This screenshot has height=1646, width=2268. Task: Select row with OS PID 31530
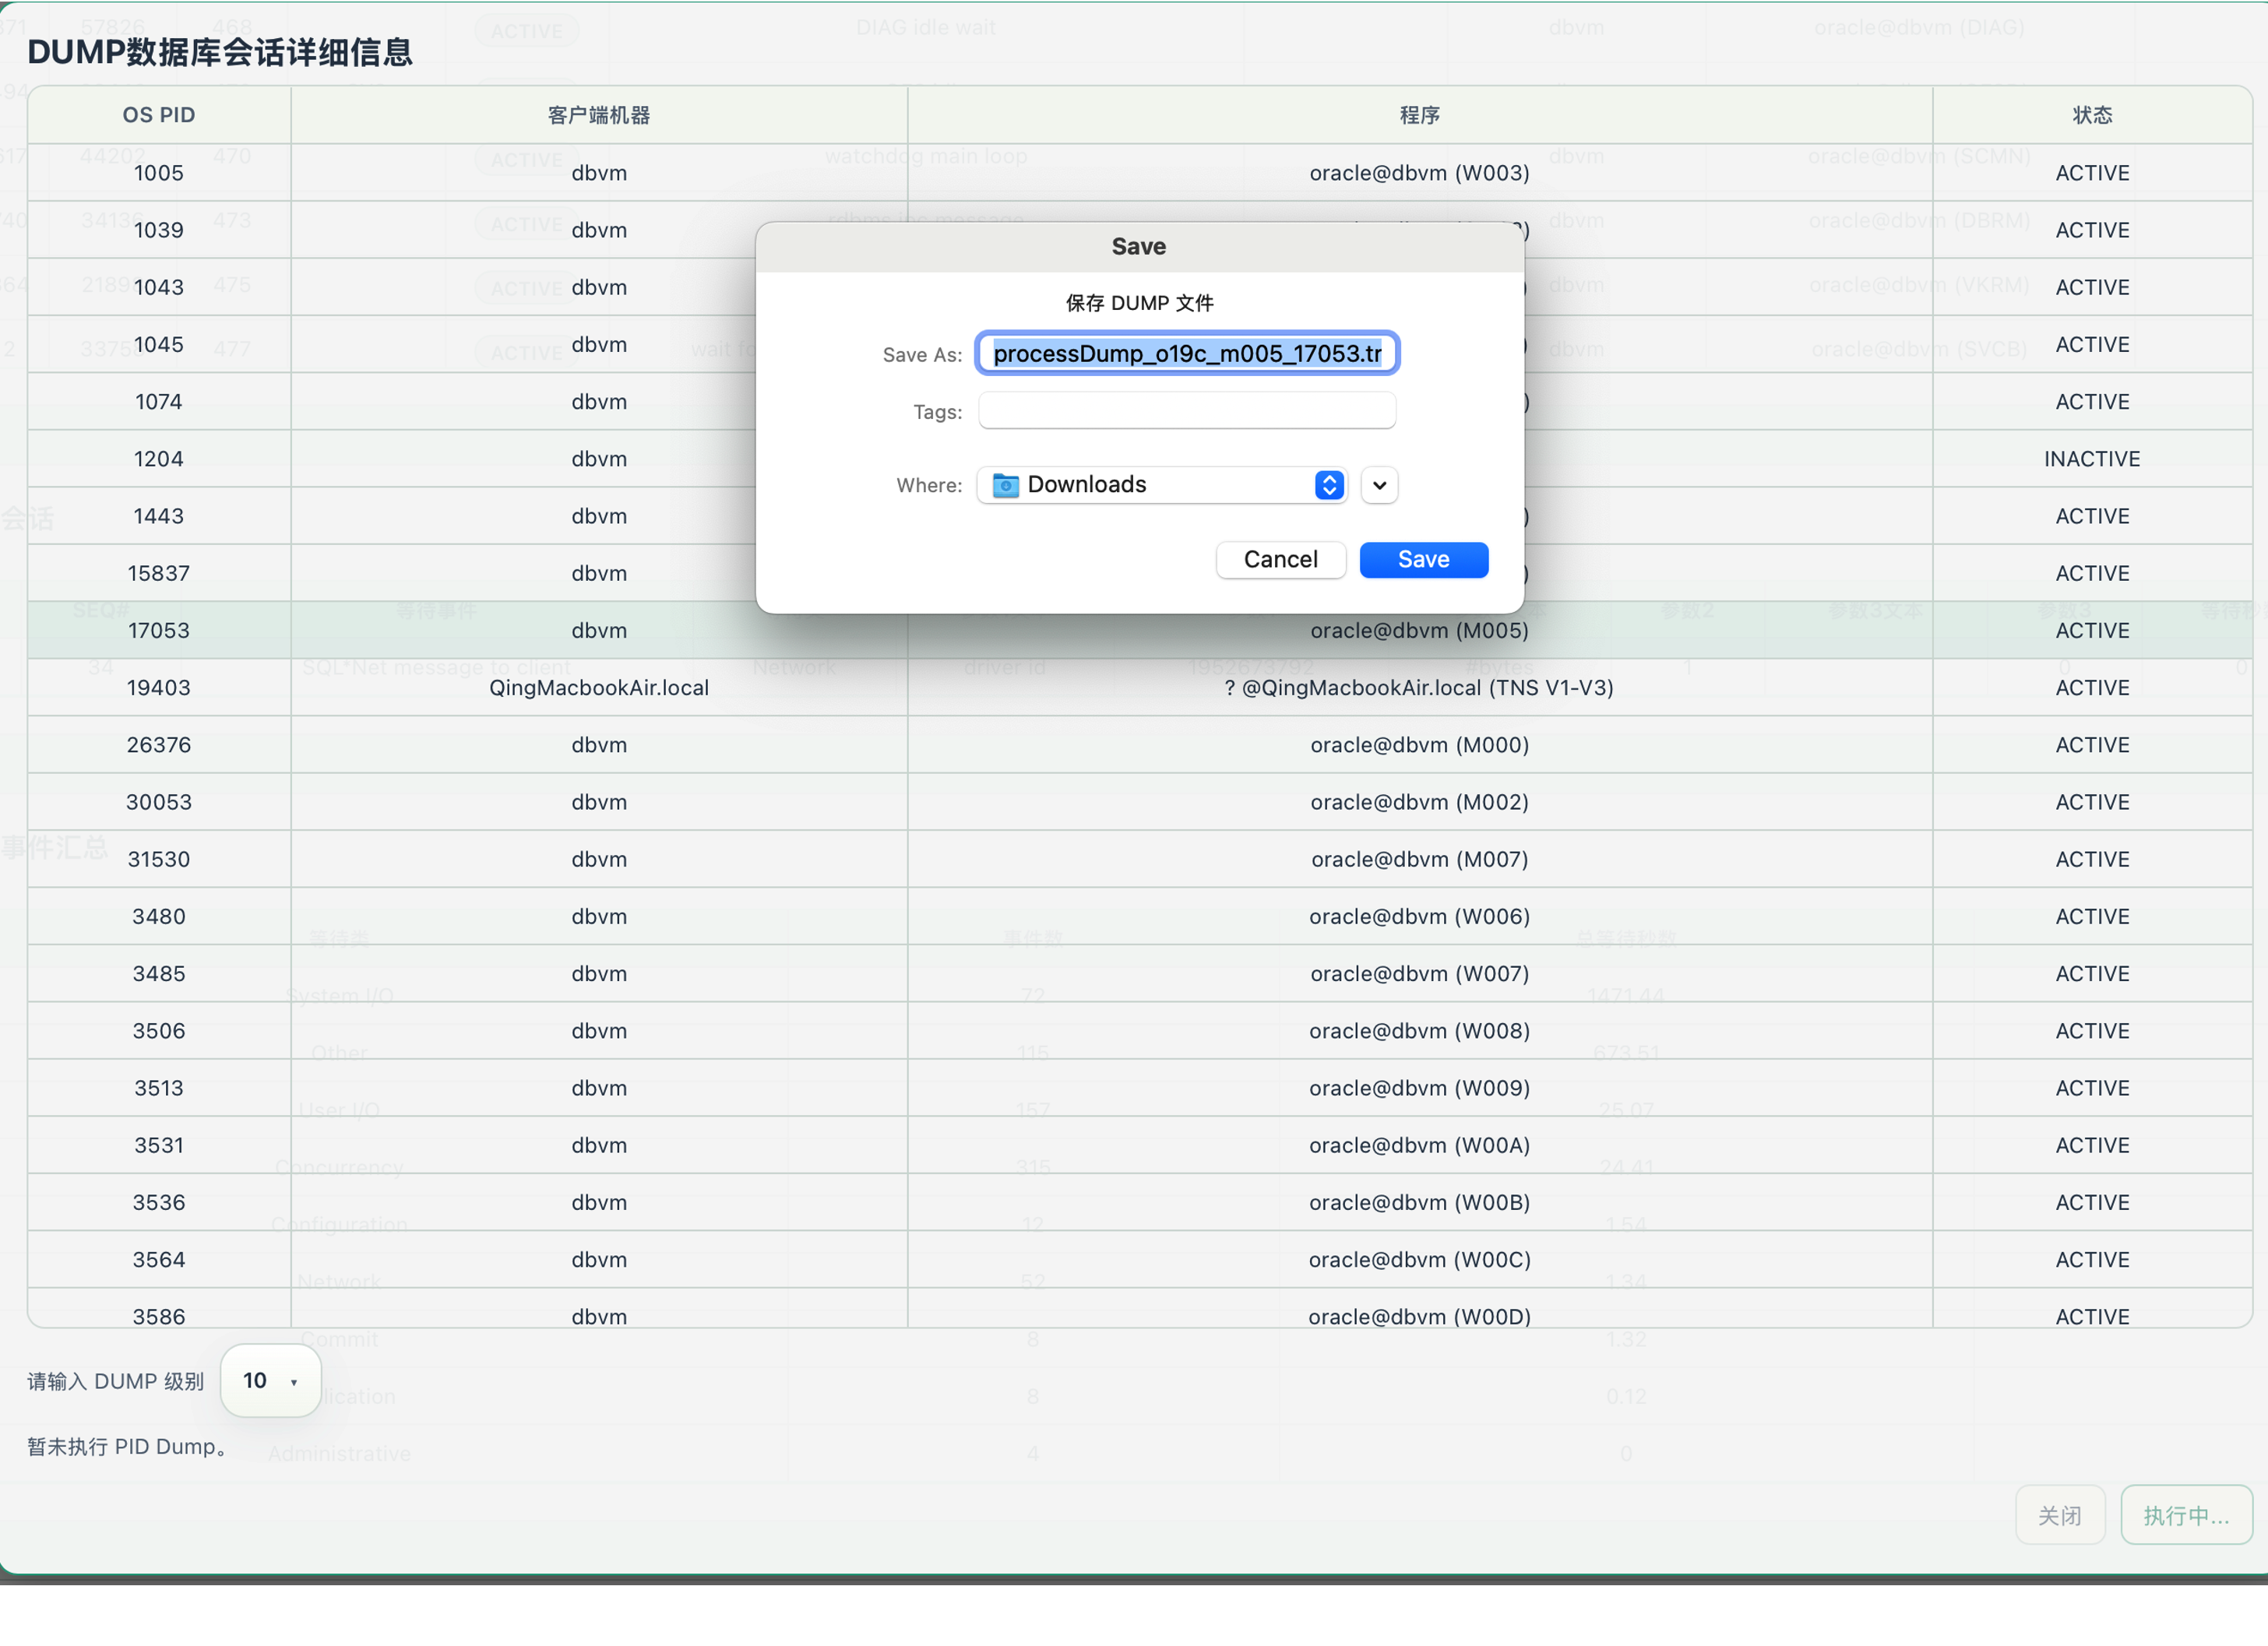click(1140, 859)
